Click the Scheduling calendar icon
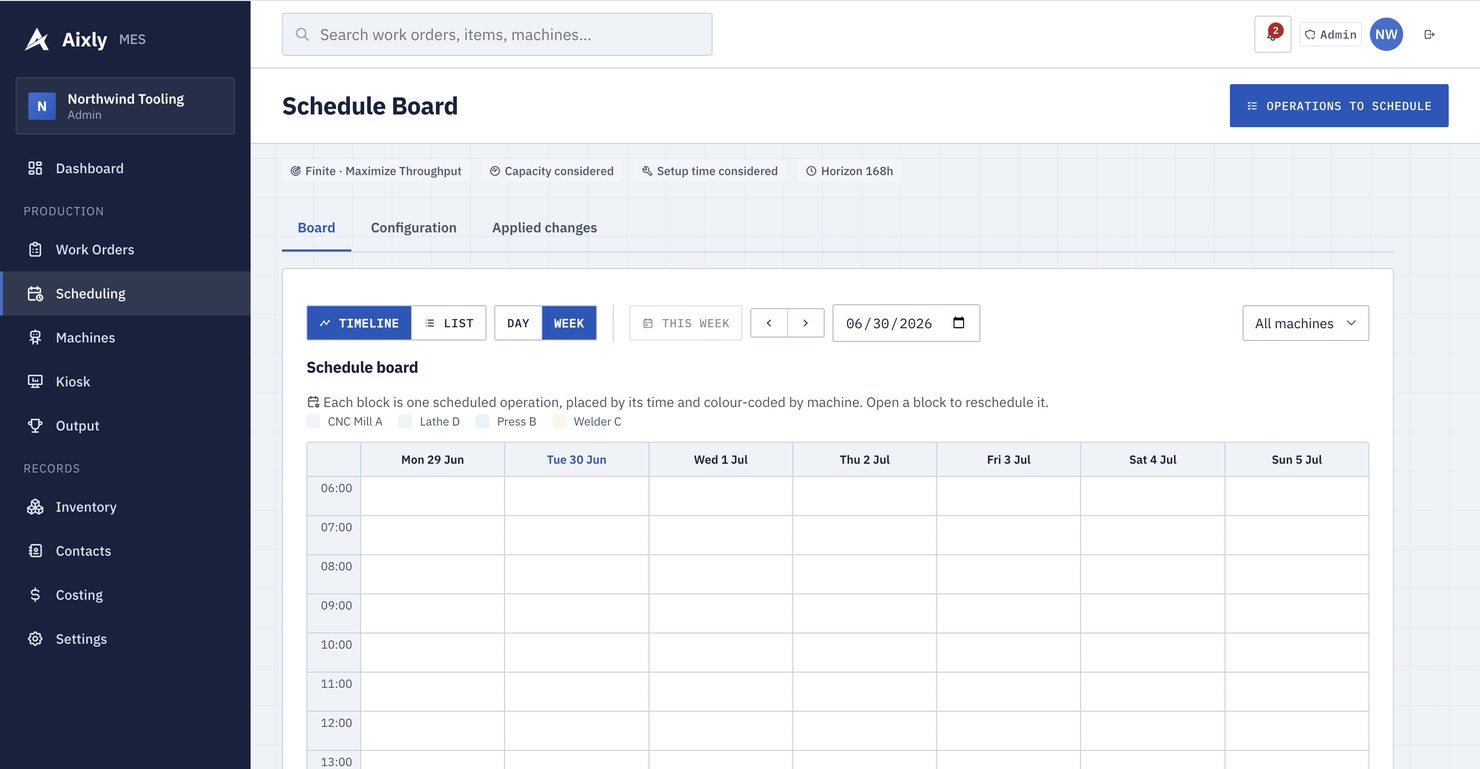This screenshot has height=769, width=1480. (35, 293)
